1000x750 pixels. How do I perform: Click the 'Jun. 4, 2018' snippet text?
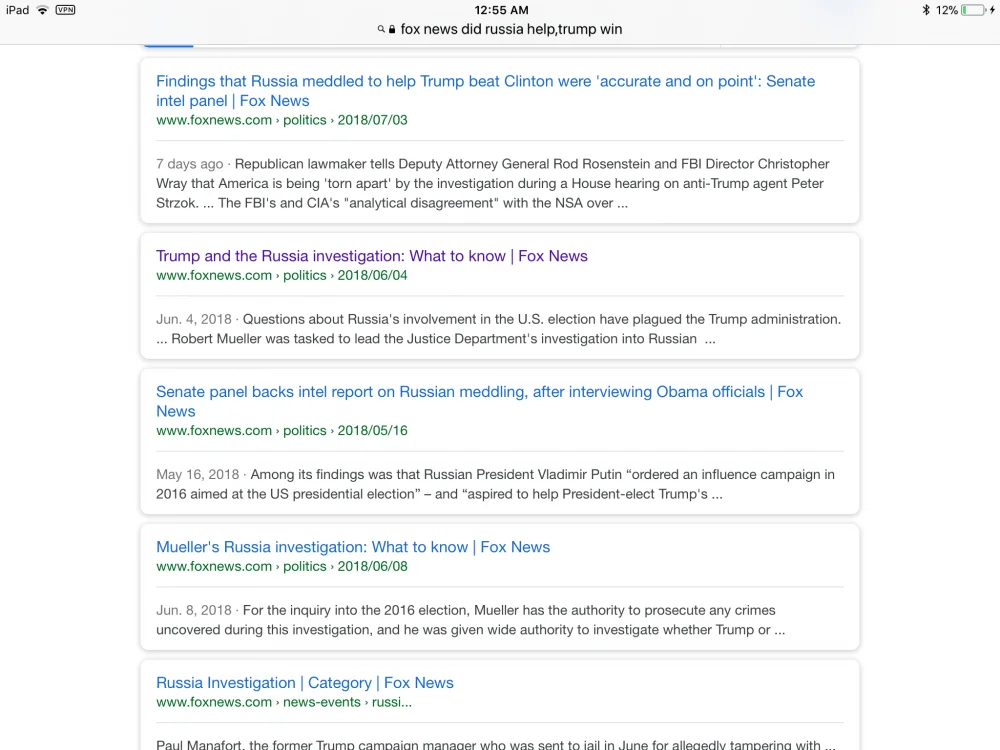pos(499,328)
